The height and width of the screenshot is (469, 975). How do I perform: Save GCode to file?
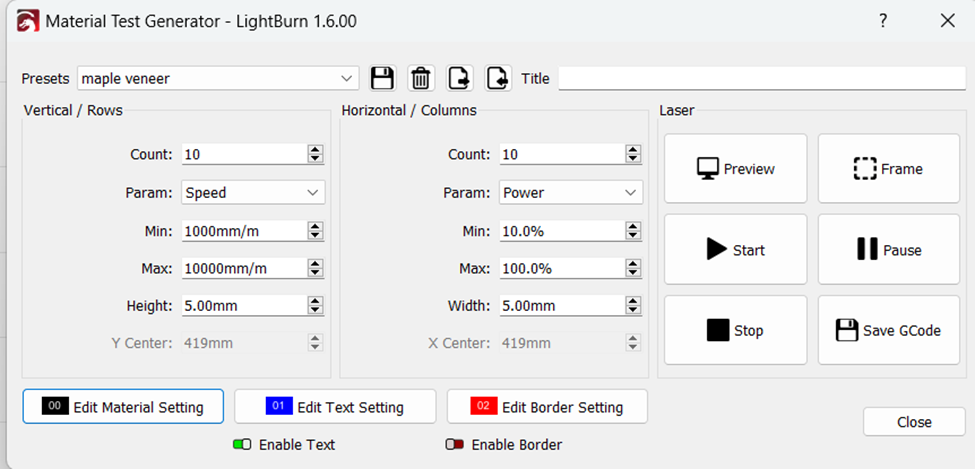889,330
